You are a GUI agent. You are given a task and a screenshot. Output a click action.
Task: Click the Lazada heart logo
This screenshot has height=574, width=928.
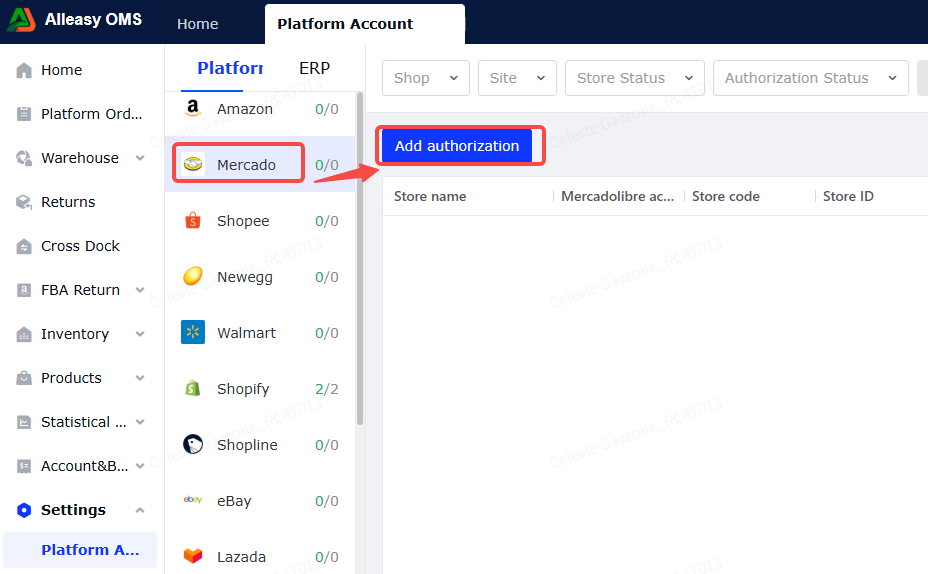pos(193,556)
